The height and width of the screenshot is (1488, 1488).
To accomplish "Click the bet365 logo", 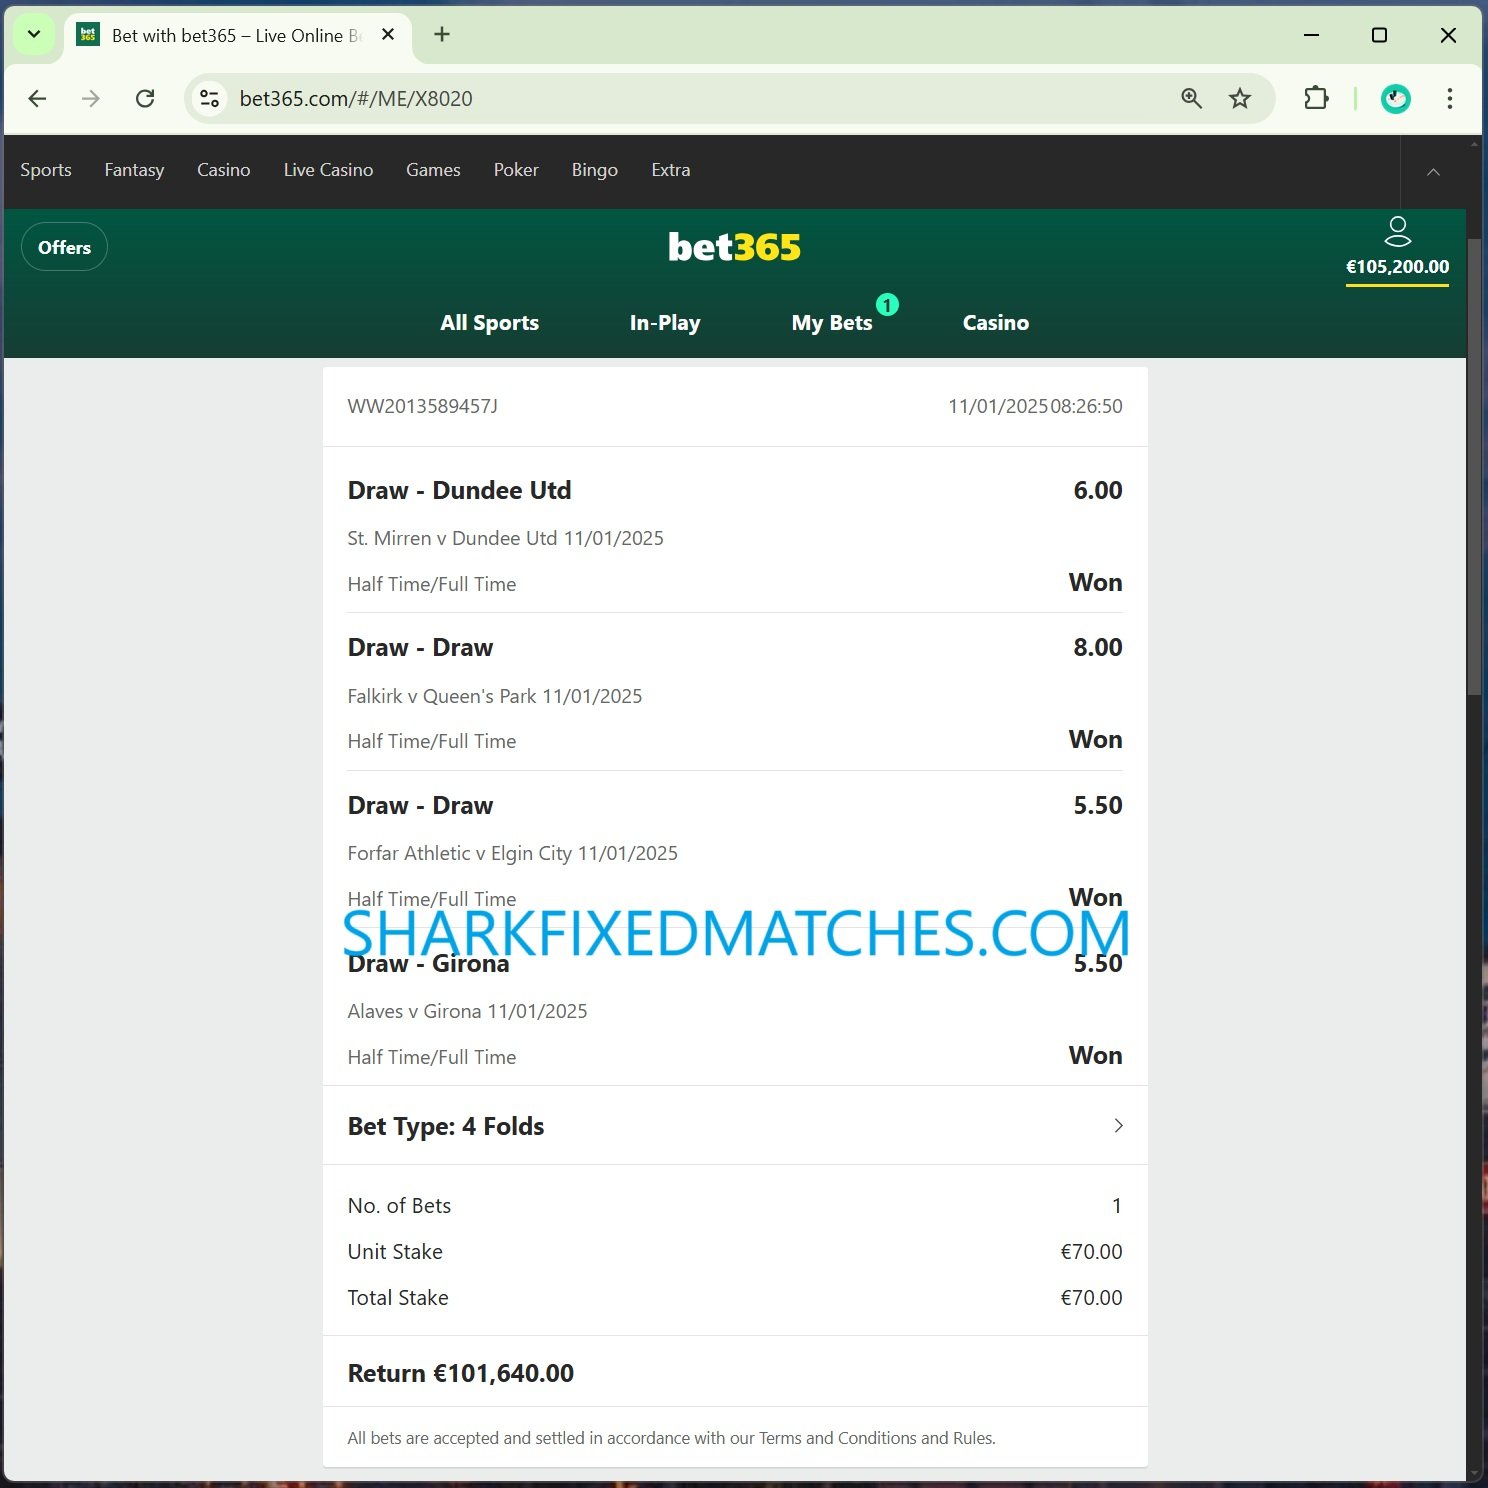I will (x=735, y=247).
